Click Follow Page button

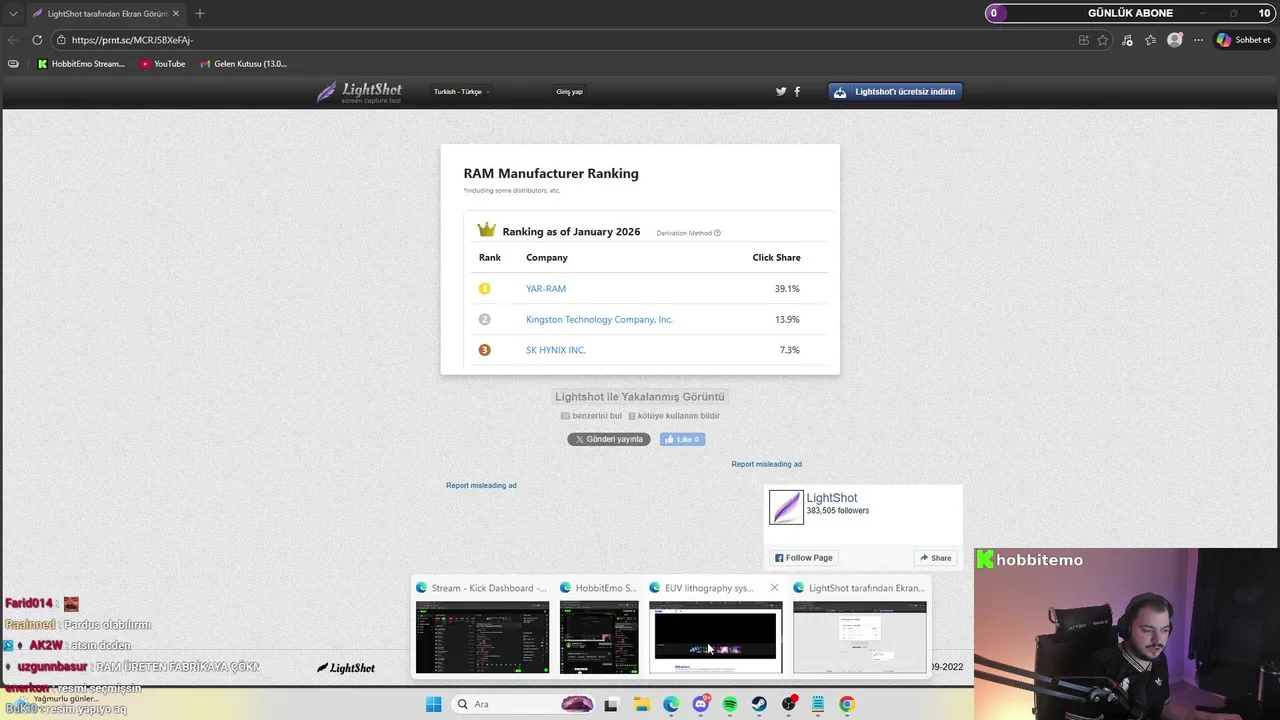[803, 558]
